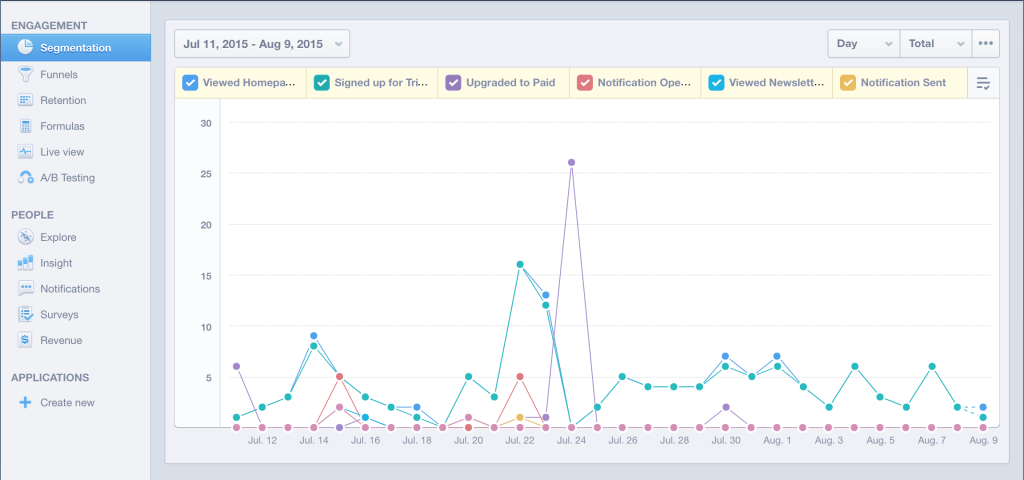Uncheck the Viewed Newsletter checkbox
Screen dimensions: 1024x480
tap(716, 83)
